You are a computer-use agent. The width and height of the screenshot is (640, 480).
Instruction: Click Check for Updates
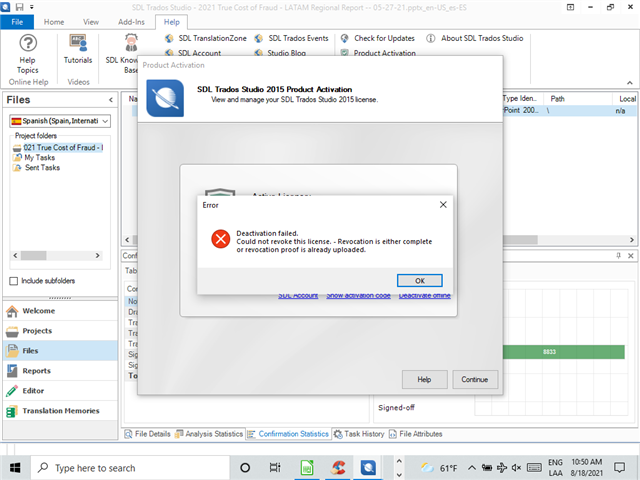pos(378,38)
